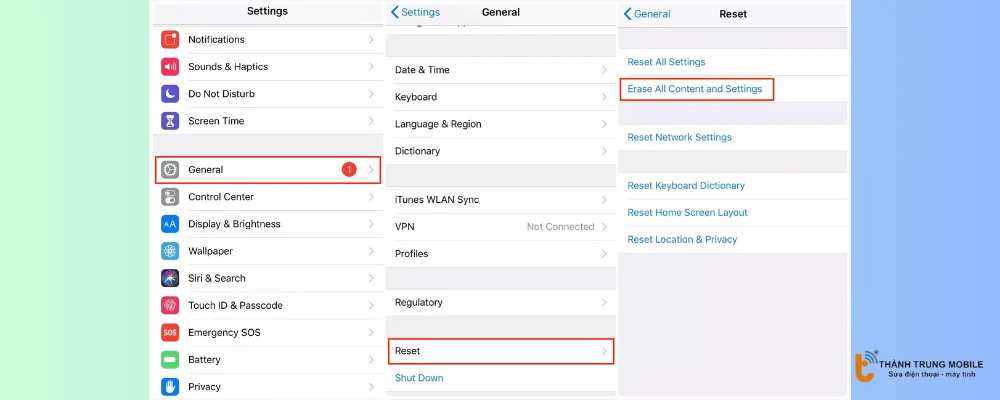Select the Display & Brightness label

pyautogui.click(x=234, y=224)
